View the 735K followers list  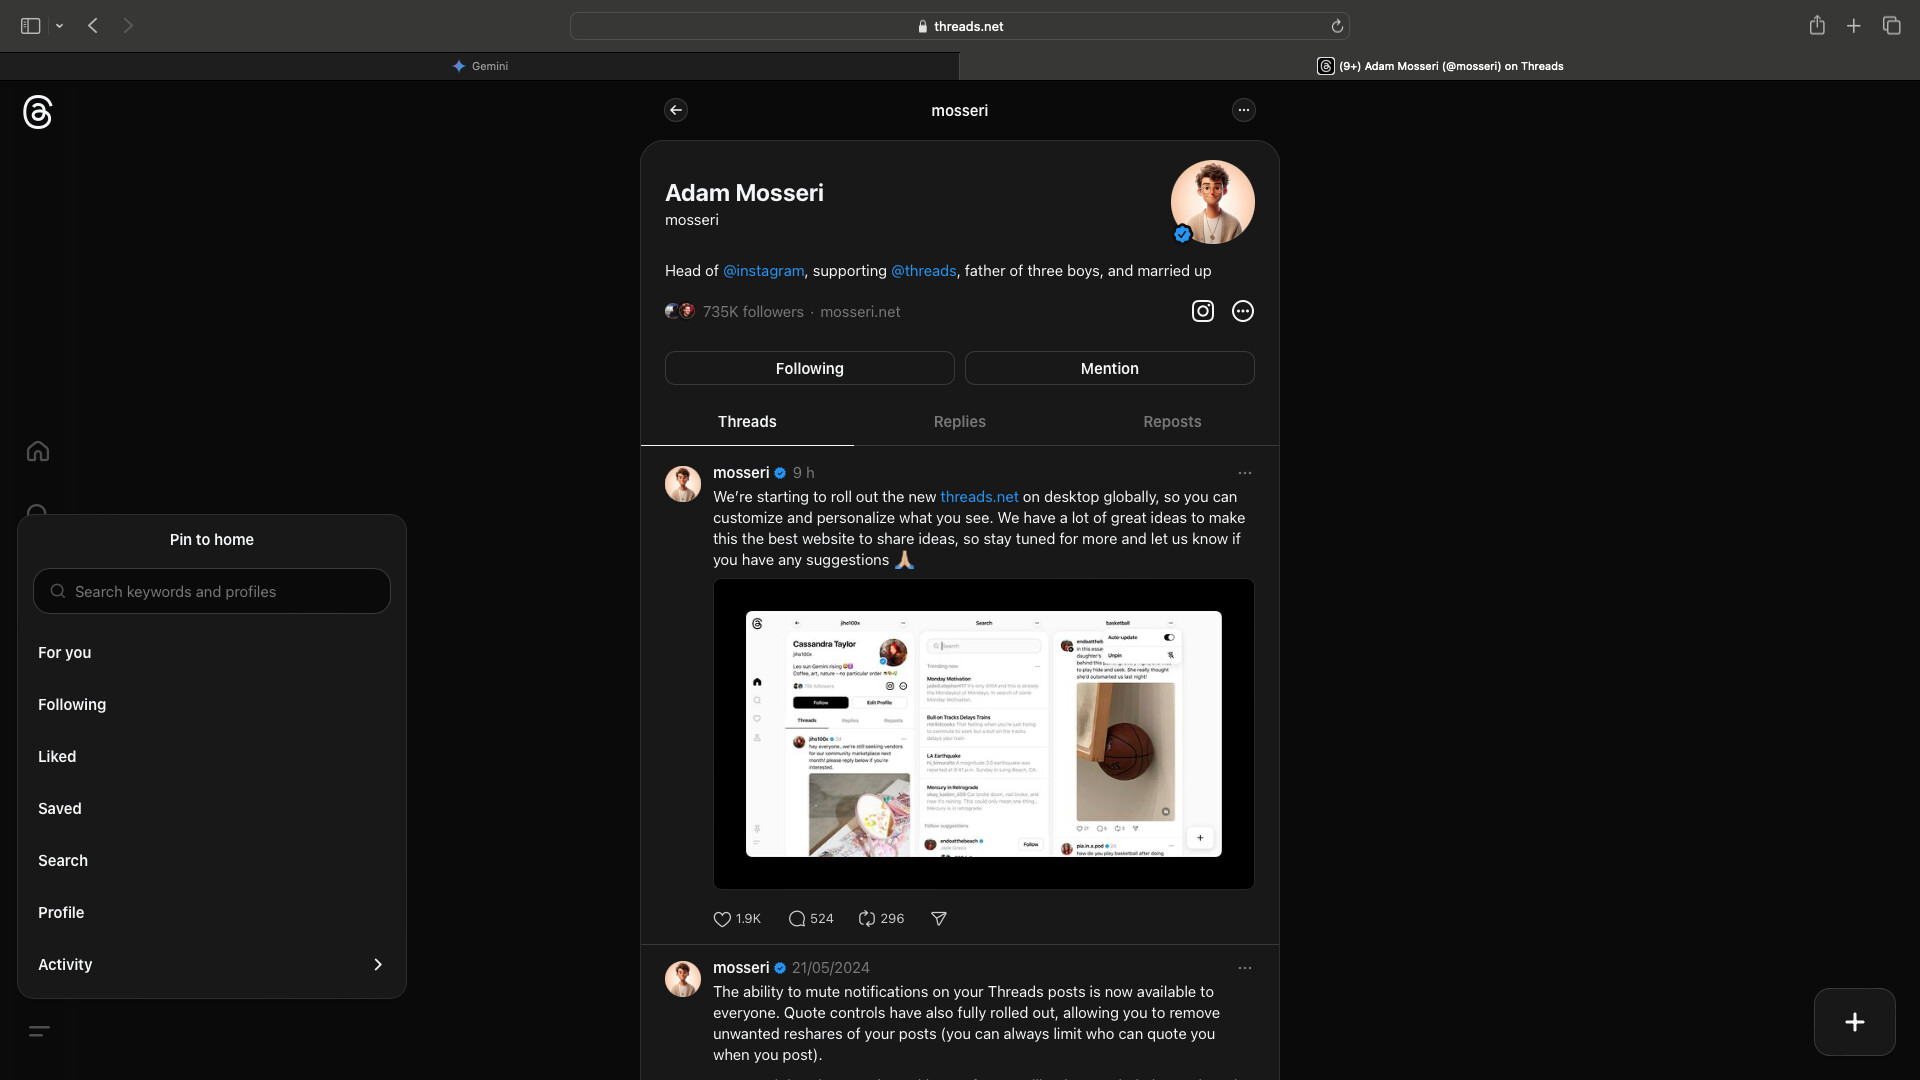753,312
